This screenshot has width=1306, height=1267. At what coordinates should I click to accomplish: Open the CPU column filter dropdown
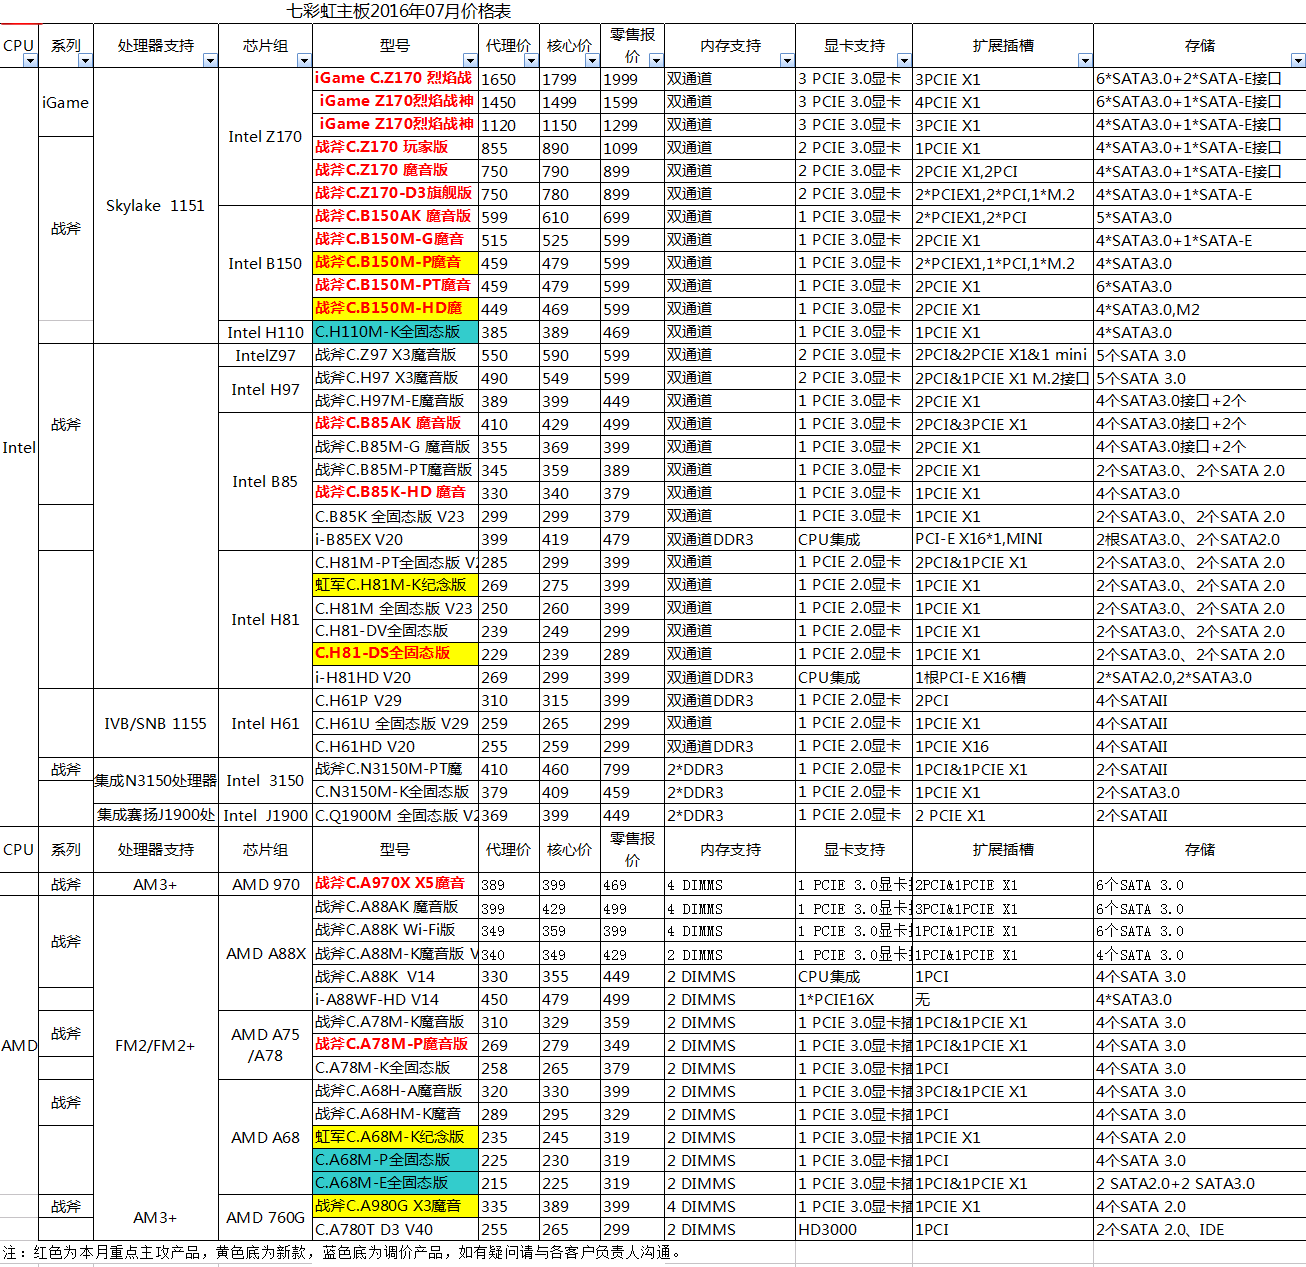[x=30, y=61]
